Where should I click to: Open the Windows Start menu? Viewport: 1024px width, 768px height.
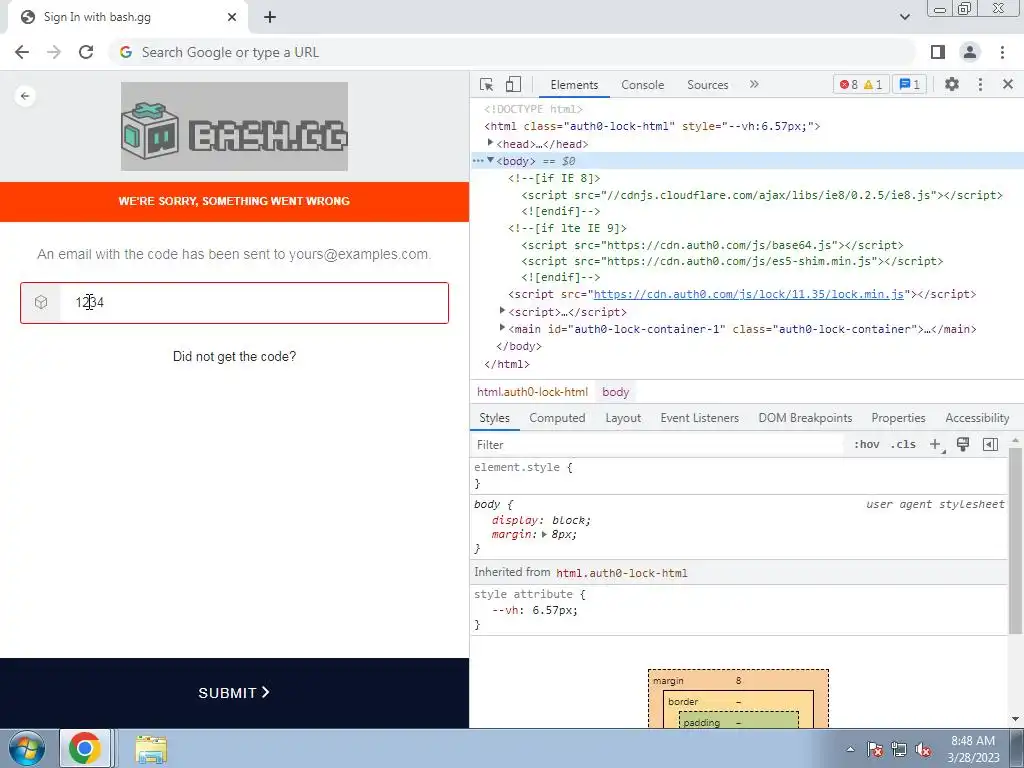pyautogui.click(x=27, y=748)
